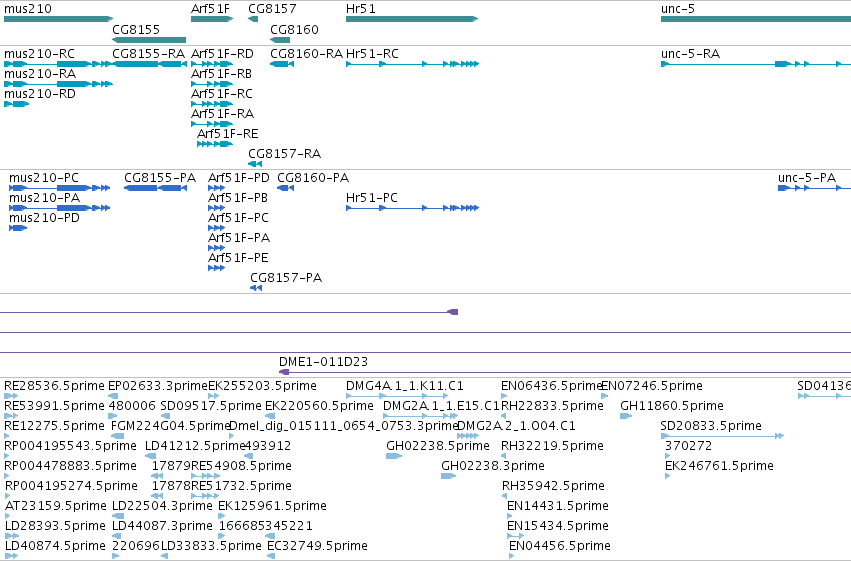Image resolution: width=851 pixels, height=561 pixels.
Task: Select EST "EK255203.5prime"
Action: click(262, 386)
